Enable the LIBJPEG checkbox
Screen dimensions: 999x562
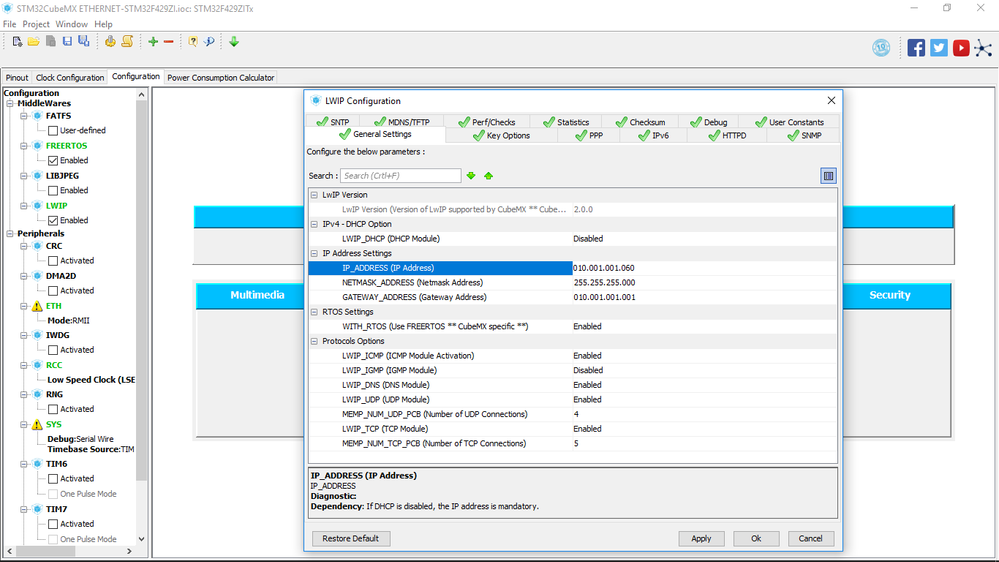pyautogui.click(x=53, y=191)
